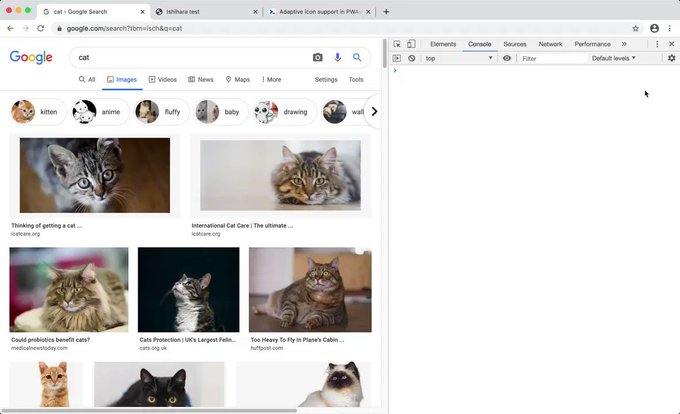Toggle the DevTools device toolbar icon
The width and height of the screenshot is (680, 414).
(411, 44)
